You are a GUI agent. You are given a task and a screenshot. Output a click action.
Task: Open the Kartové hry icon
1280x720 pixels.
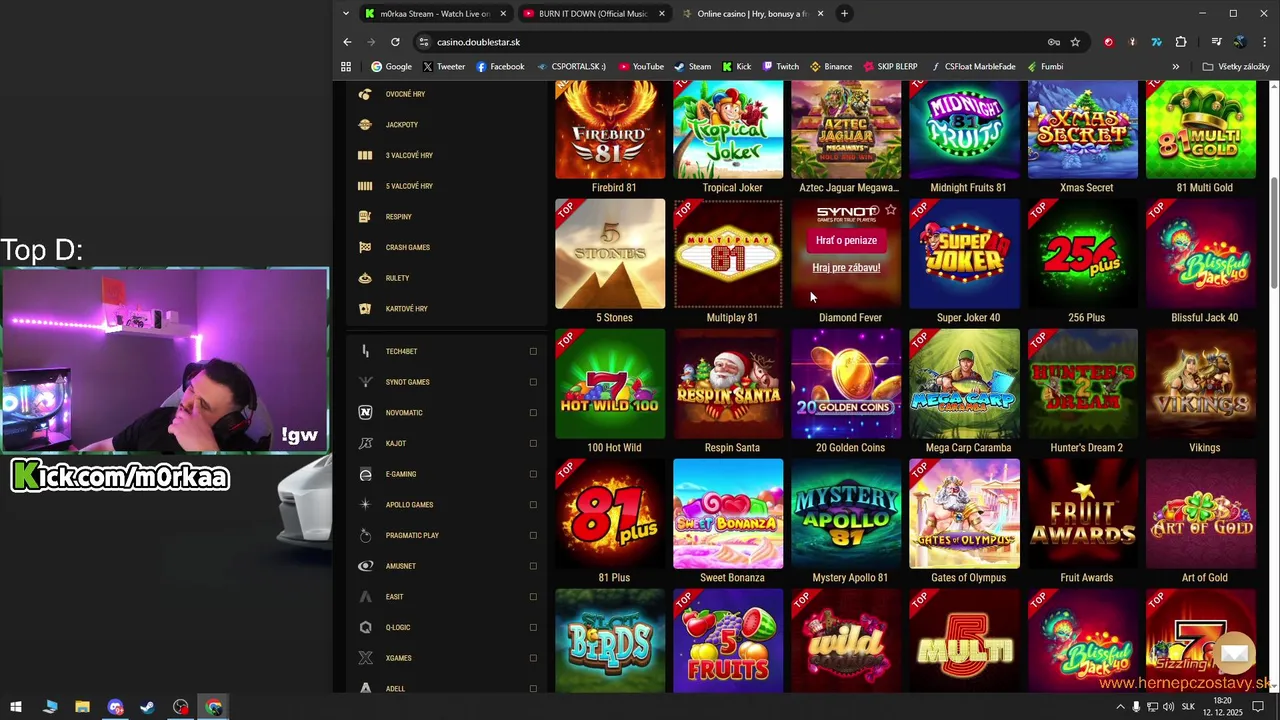pyautogui.click(x=365, y=309)
